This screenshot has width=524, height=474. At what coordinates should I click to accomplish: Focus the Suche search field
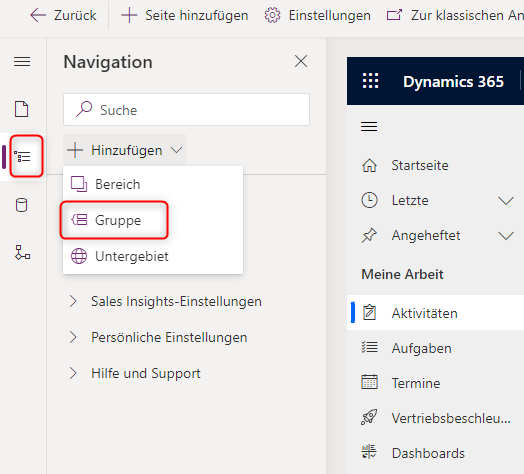(x=186, y=110)
